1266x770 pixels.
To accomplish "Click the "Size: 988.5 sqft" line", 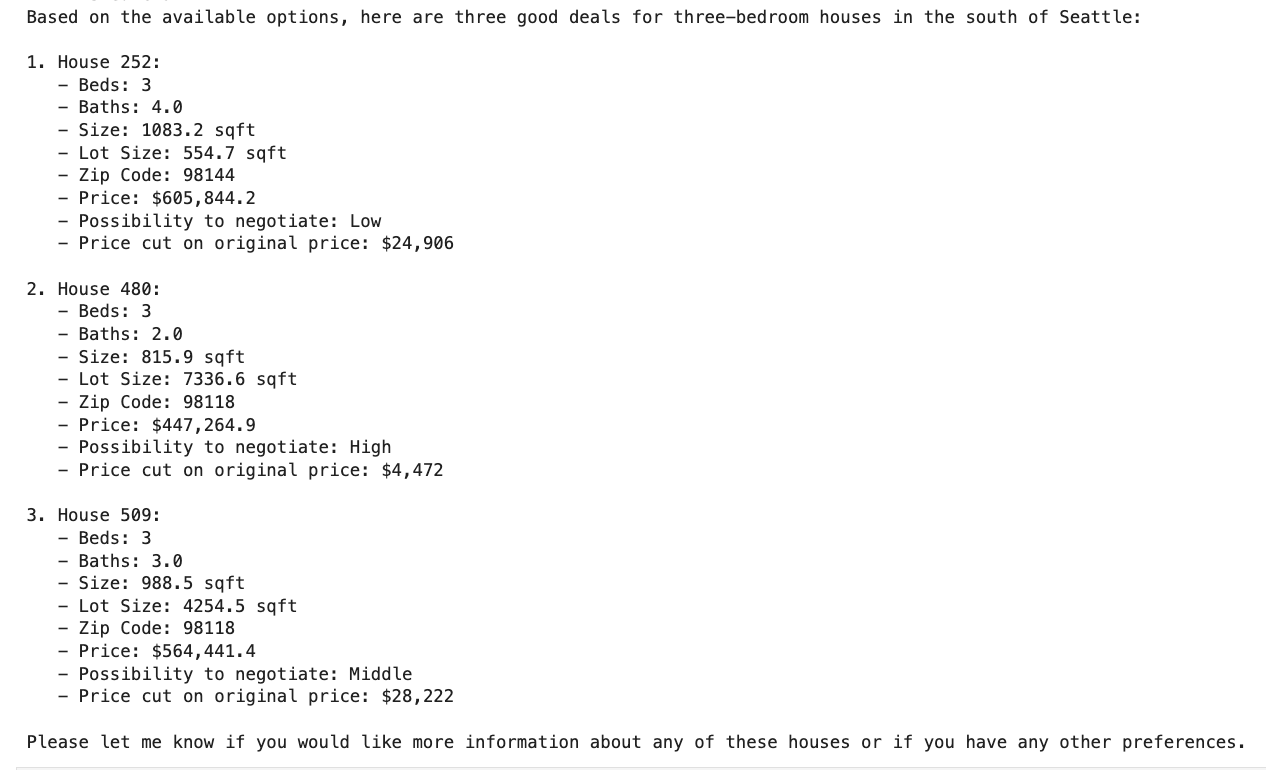I will (x=161, y=583).
